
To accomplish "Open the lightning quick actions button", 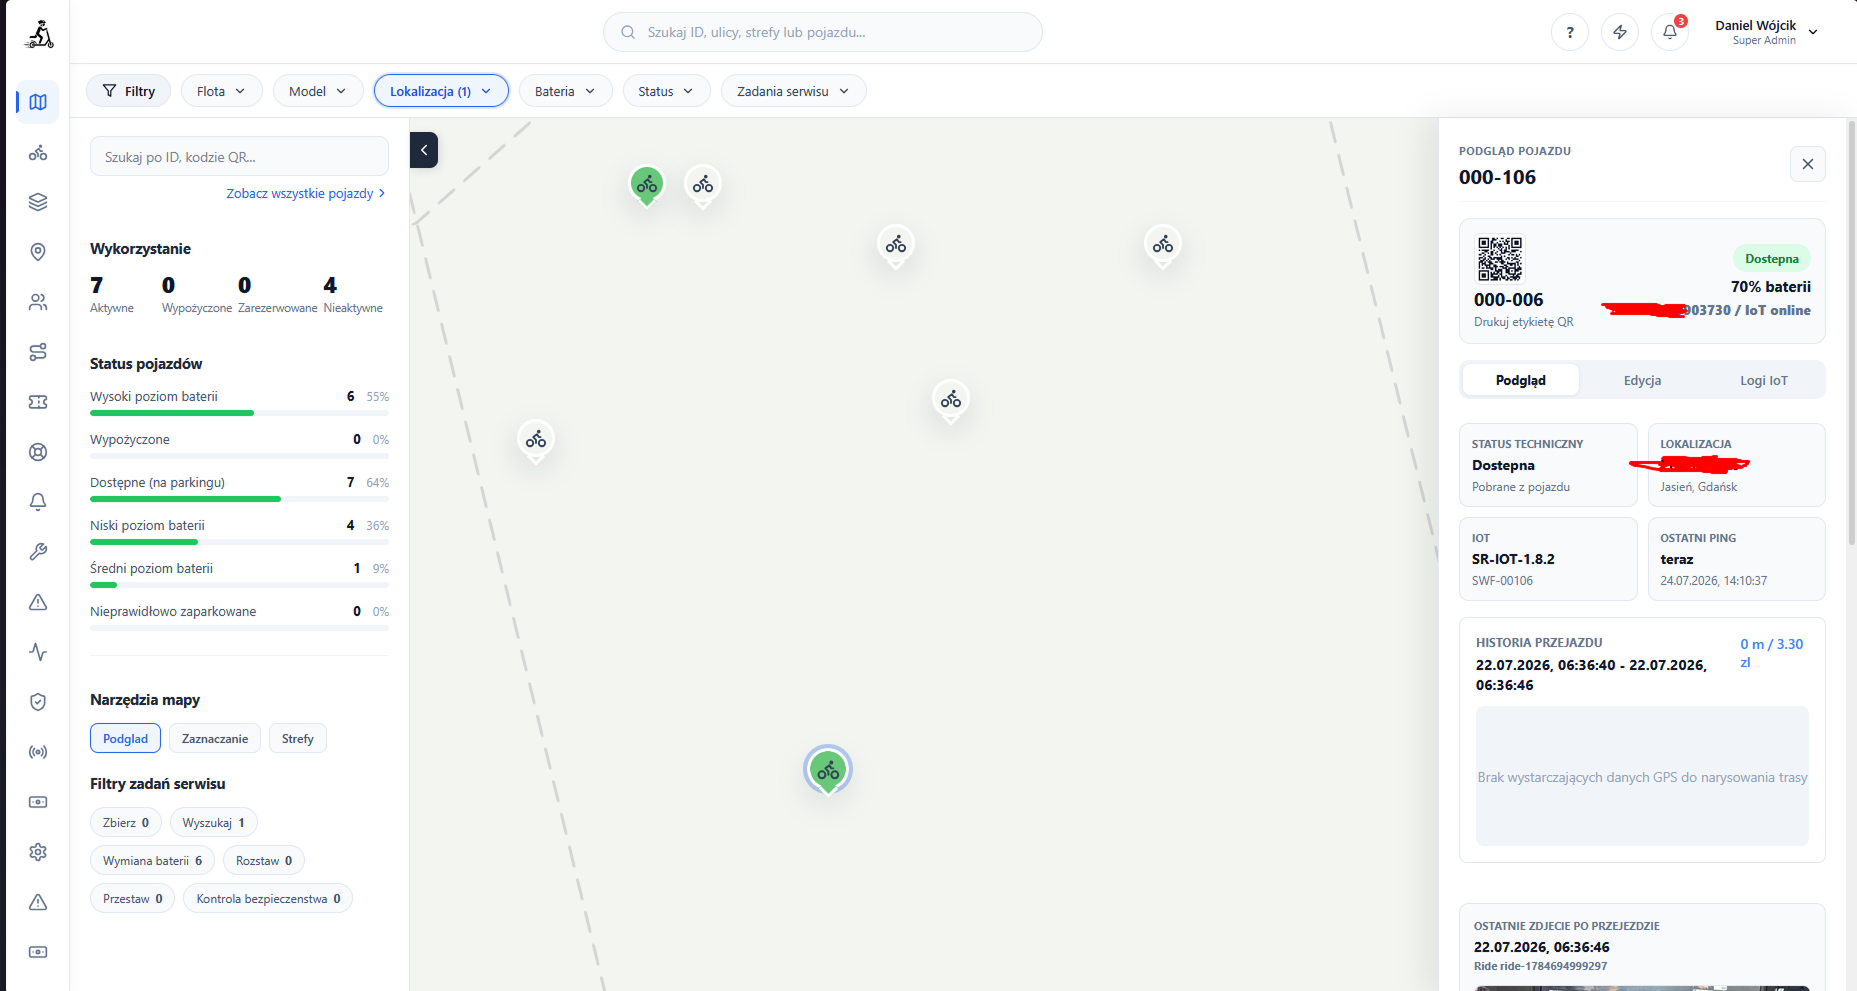I will point(1620,32).
